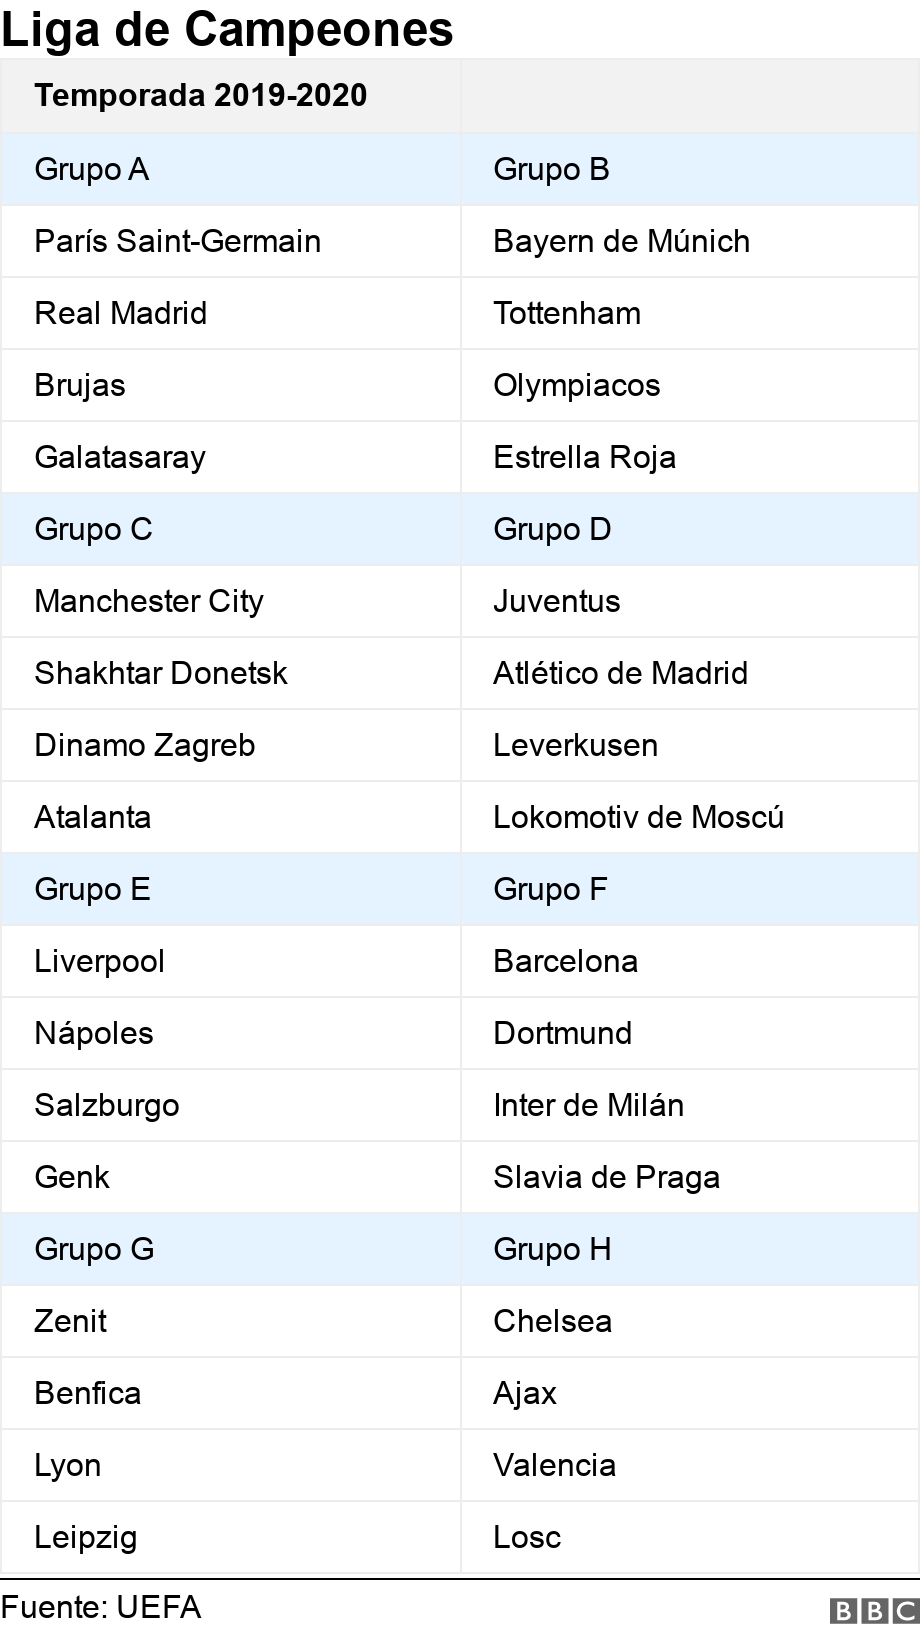Click the Atlético de Madrid cell
The width and height of the screenshot is (920, 1634).
click(620, 673)
